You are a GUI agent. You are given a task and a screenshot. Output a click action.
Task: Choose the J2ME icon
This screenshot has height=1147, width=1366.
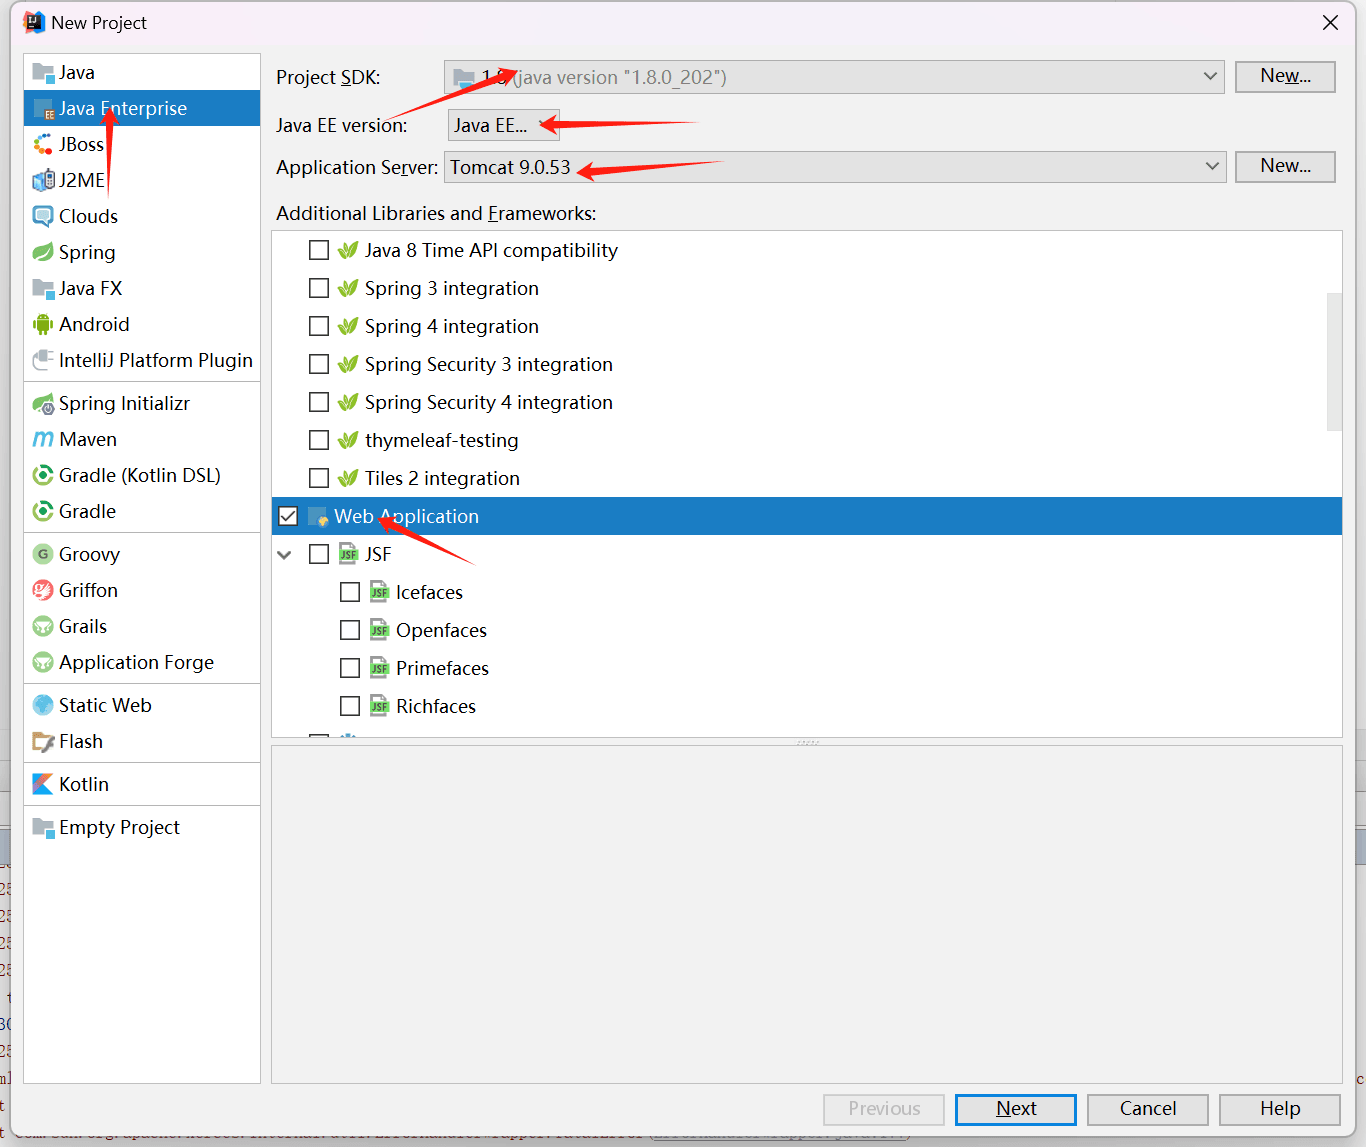[43, 180]
